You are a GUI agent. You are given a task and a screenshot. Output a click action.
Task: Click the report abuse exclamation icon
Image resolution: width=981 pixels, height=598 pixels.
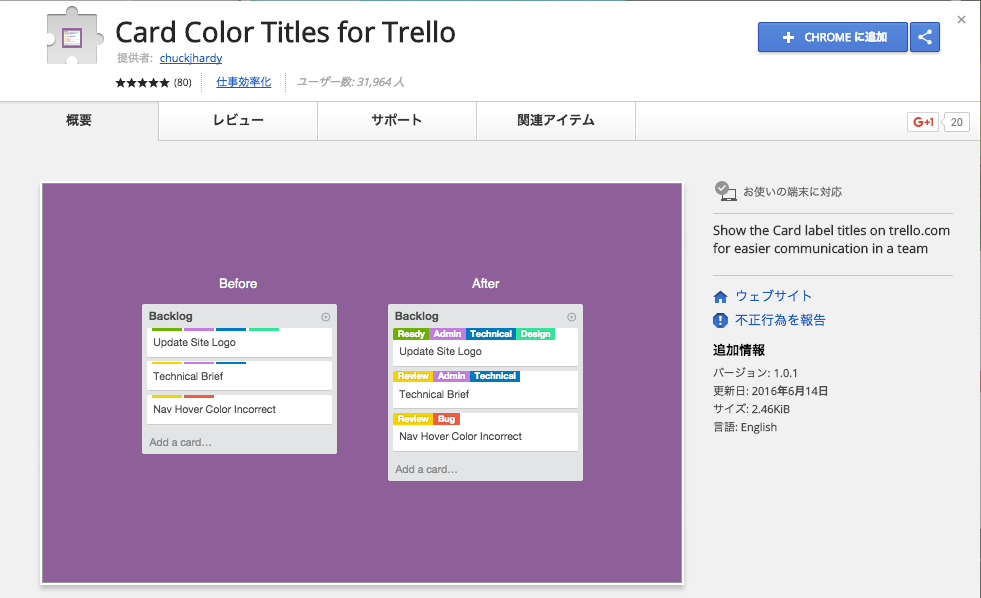click(x=720, y=320)
